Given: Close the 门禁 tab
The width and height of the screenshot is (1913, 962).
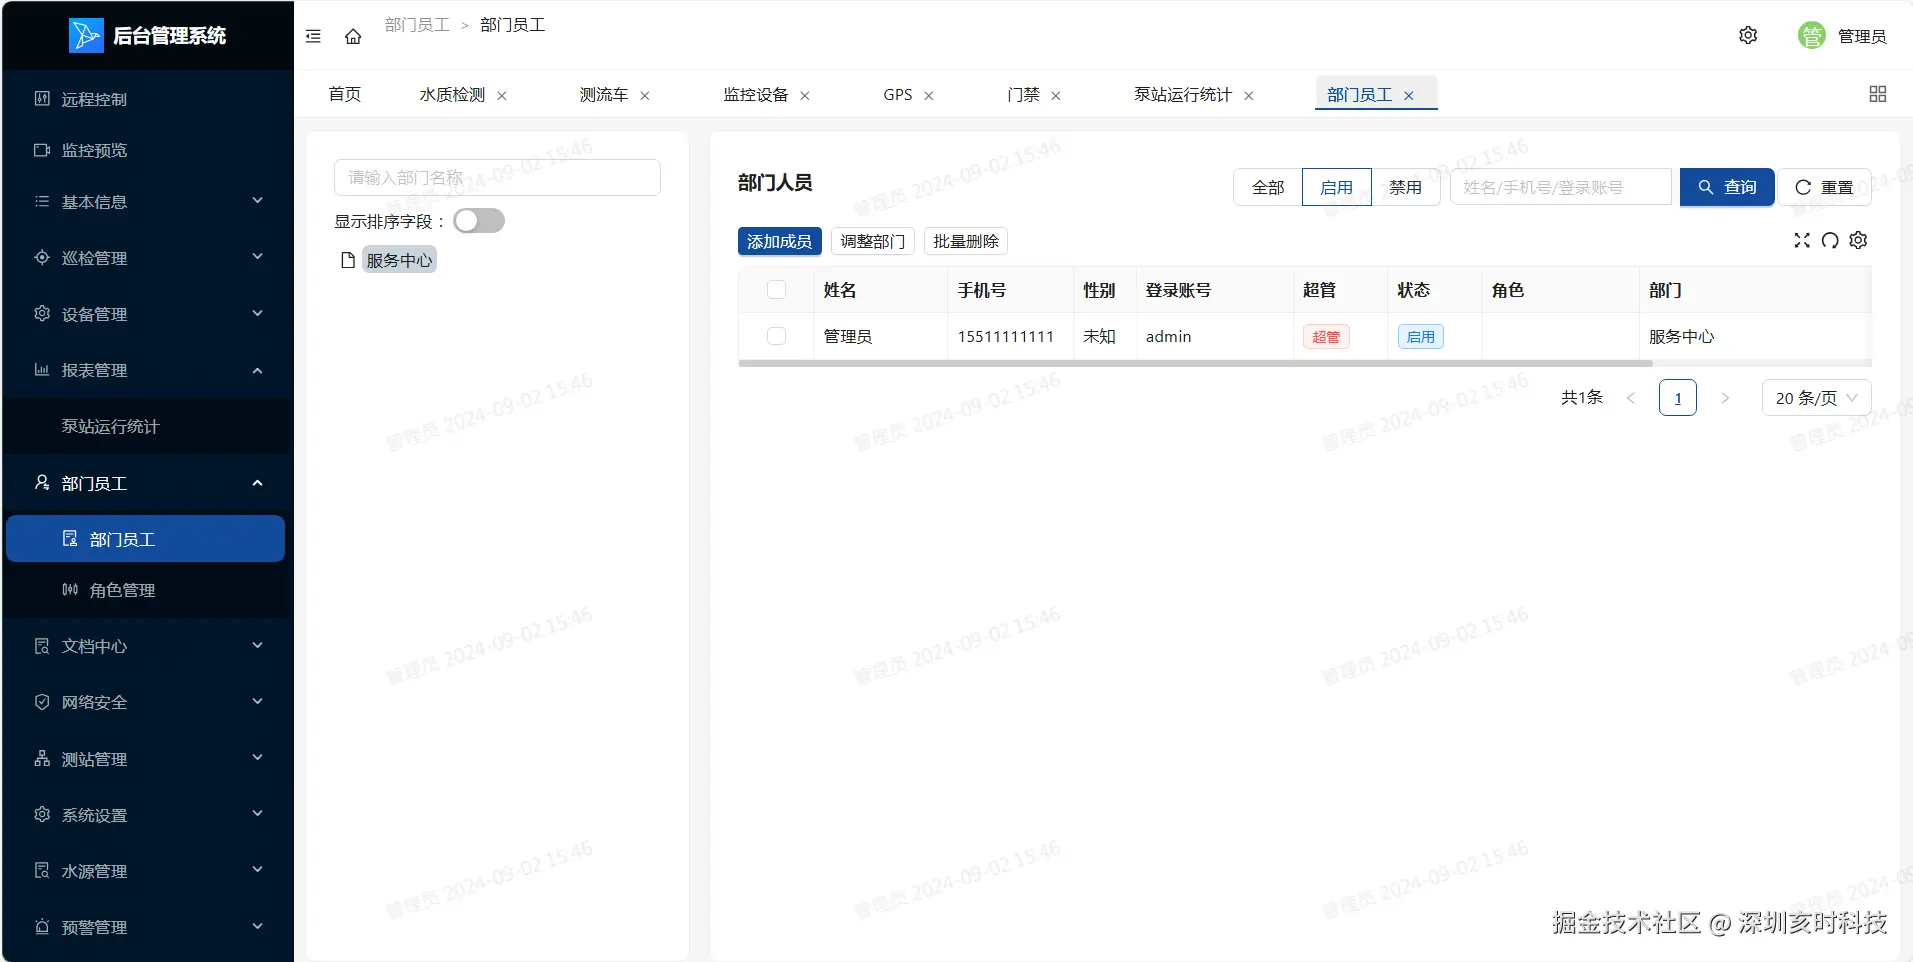Looking at the screenshot, I should coord(1056,96).
